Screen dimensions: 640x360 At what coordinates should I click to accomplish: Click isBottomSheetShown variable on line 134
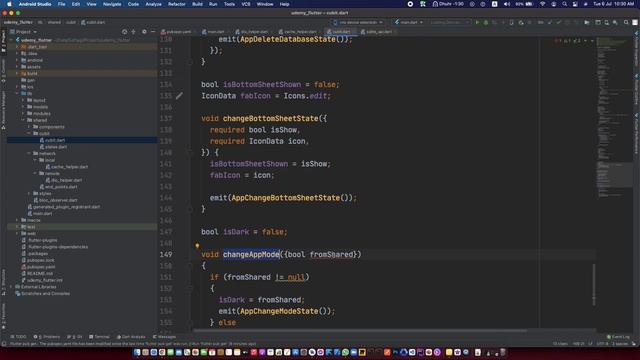(262, 84)
